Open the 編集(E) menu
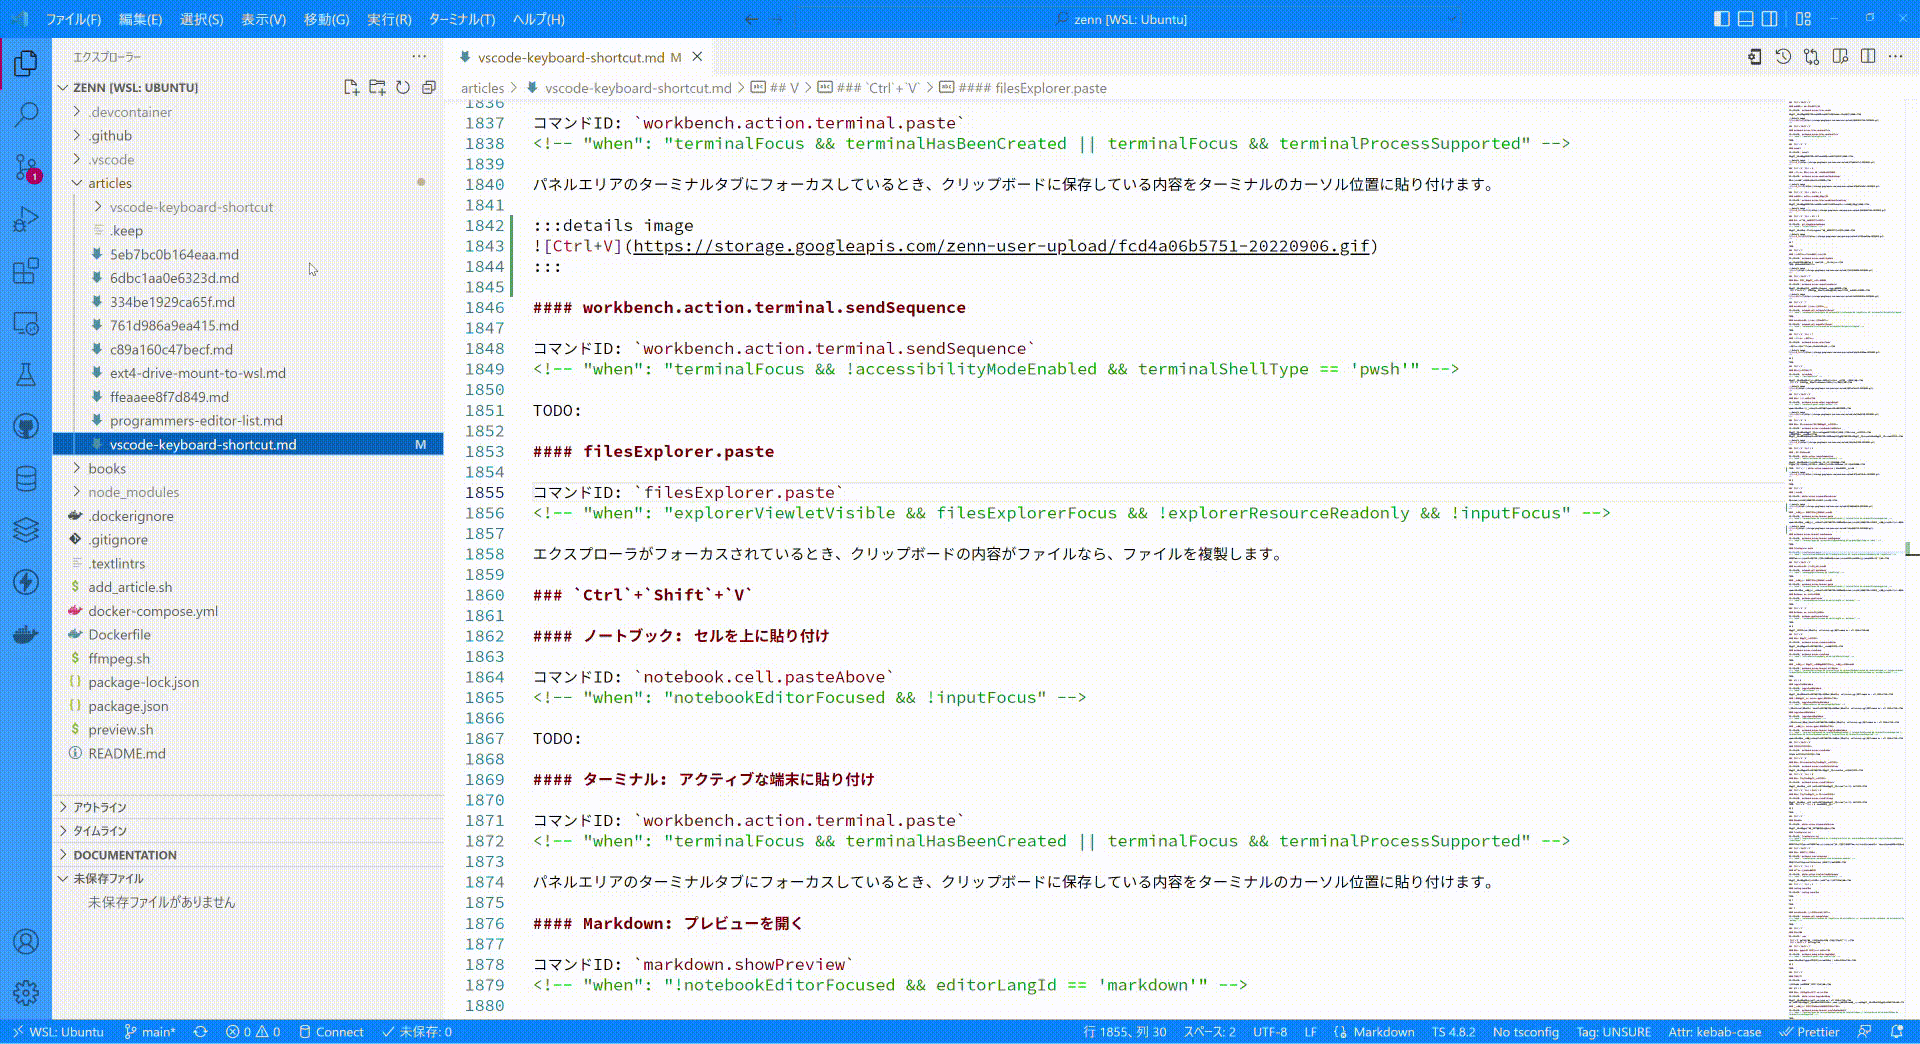The image size is (1920, 1044). (140, 19)
